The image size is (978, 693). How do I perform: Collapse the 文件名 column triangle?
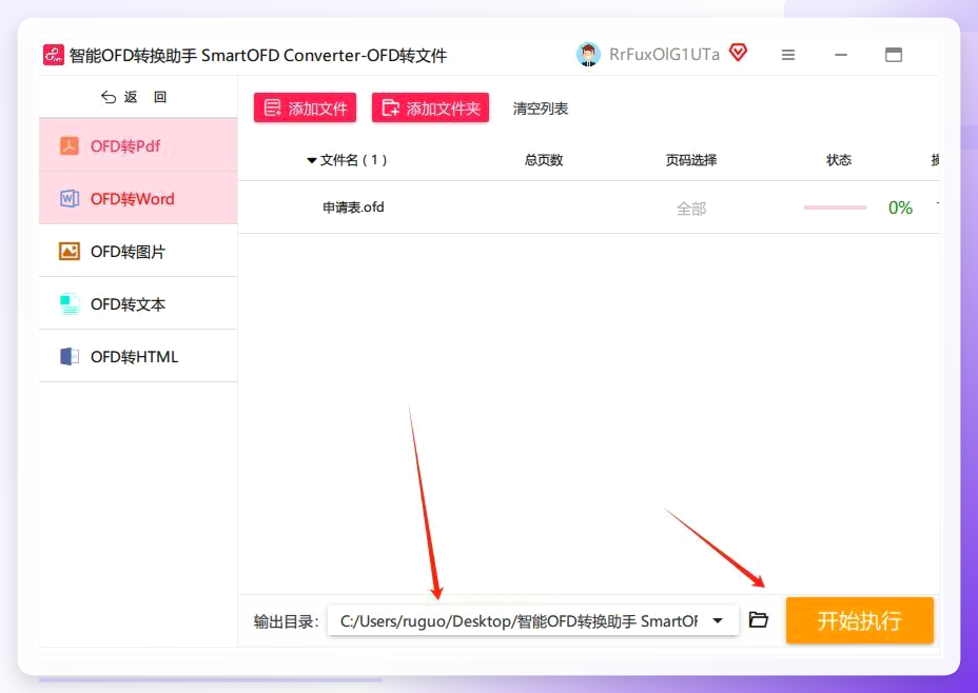312,161
